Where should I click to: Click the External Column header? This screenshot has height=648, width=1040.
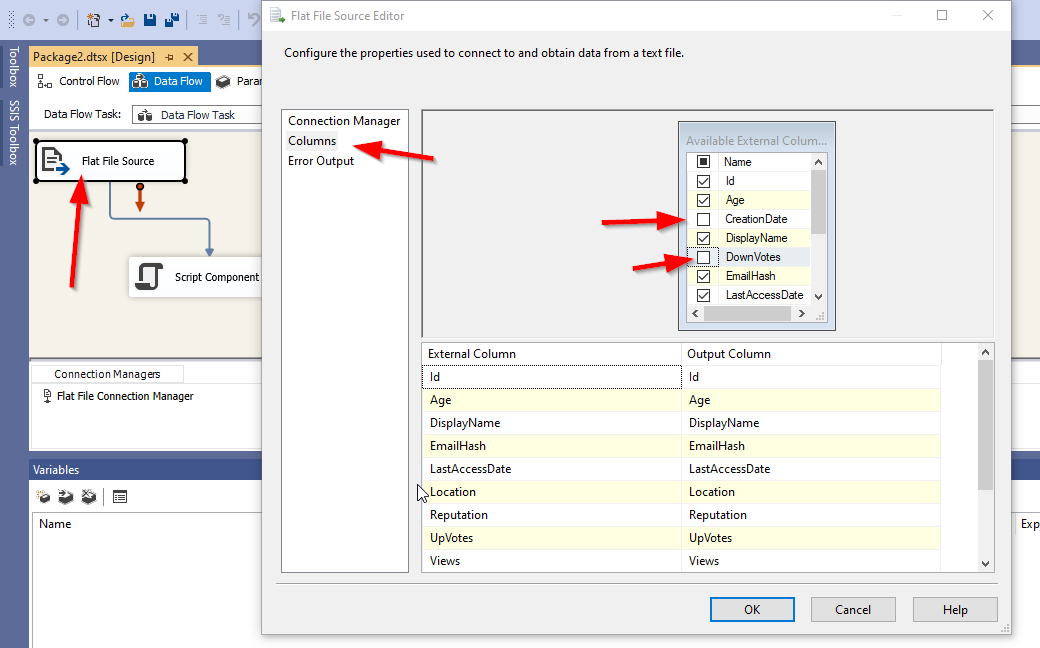[552, 354]
